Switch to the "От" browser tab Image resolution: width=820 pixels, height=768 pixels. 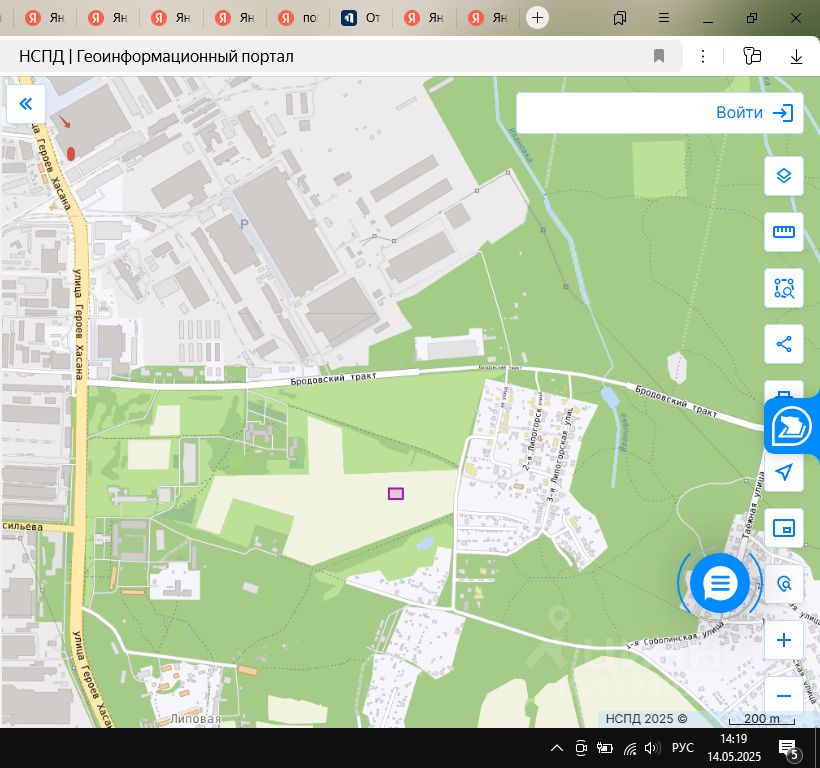(x=362, y=18)
